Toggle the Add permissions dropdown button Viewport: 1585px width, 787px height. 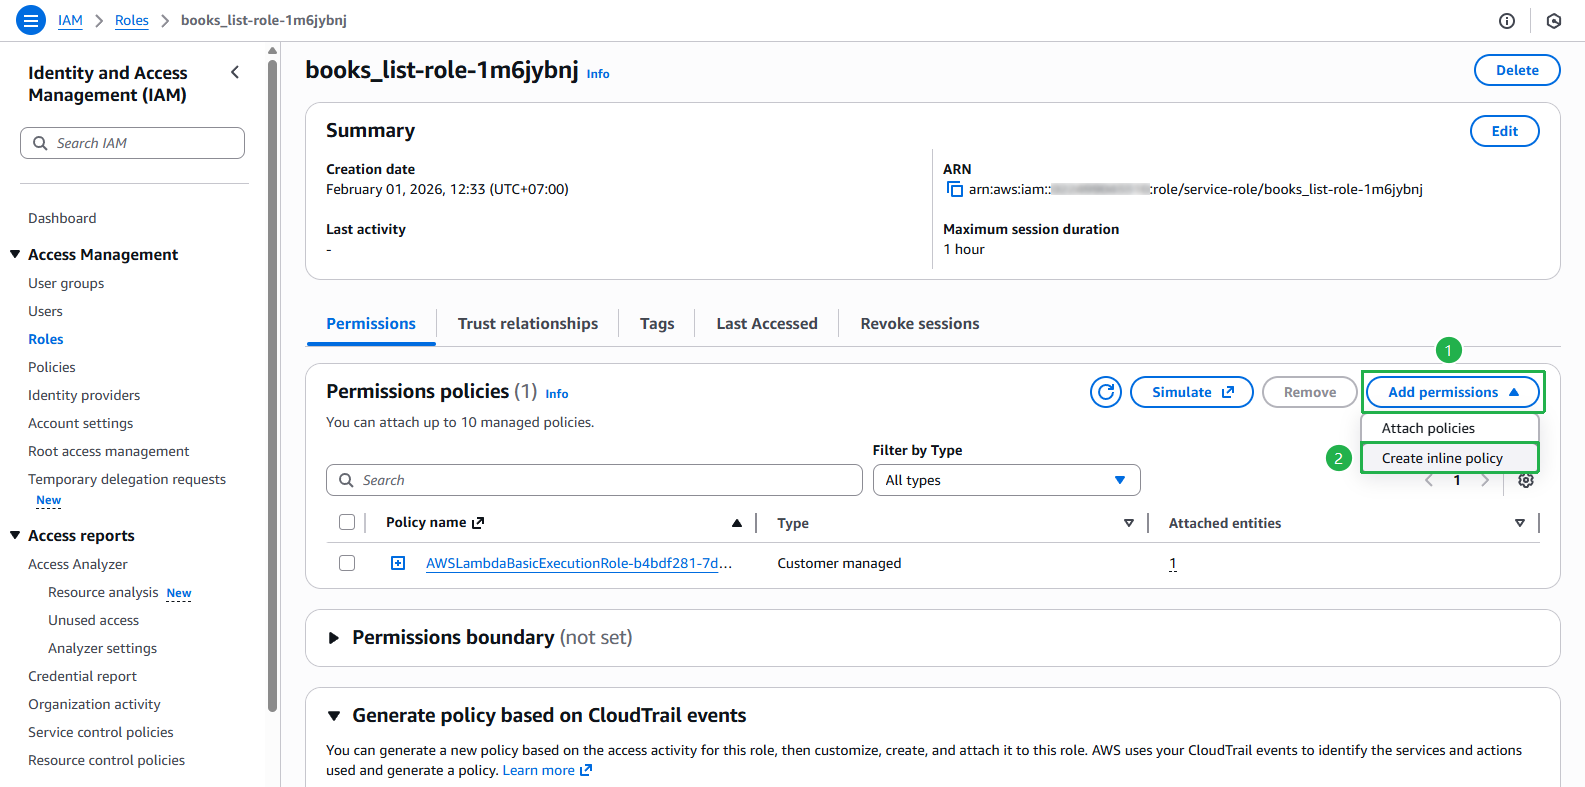pyautogui.click(x=1453, y=392)
